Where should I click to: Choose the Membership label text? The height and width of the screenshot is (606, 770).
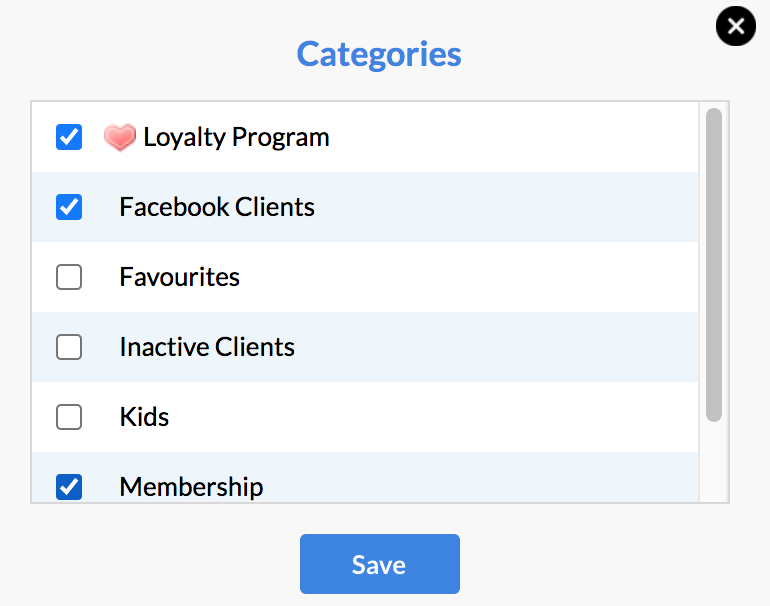(x=192, y=487)
